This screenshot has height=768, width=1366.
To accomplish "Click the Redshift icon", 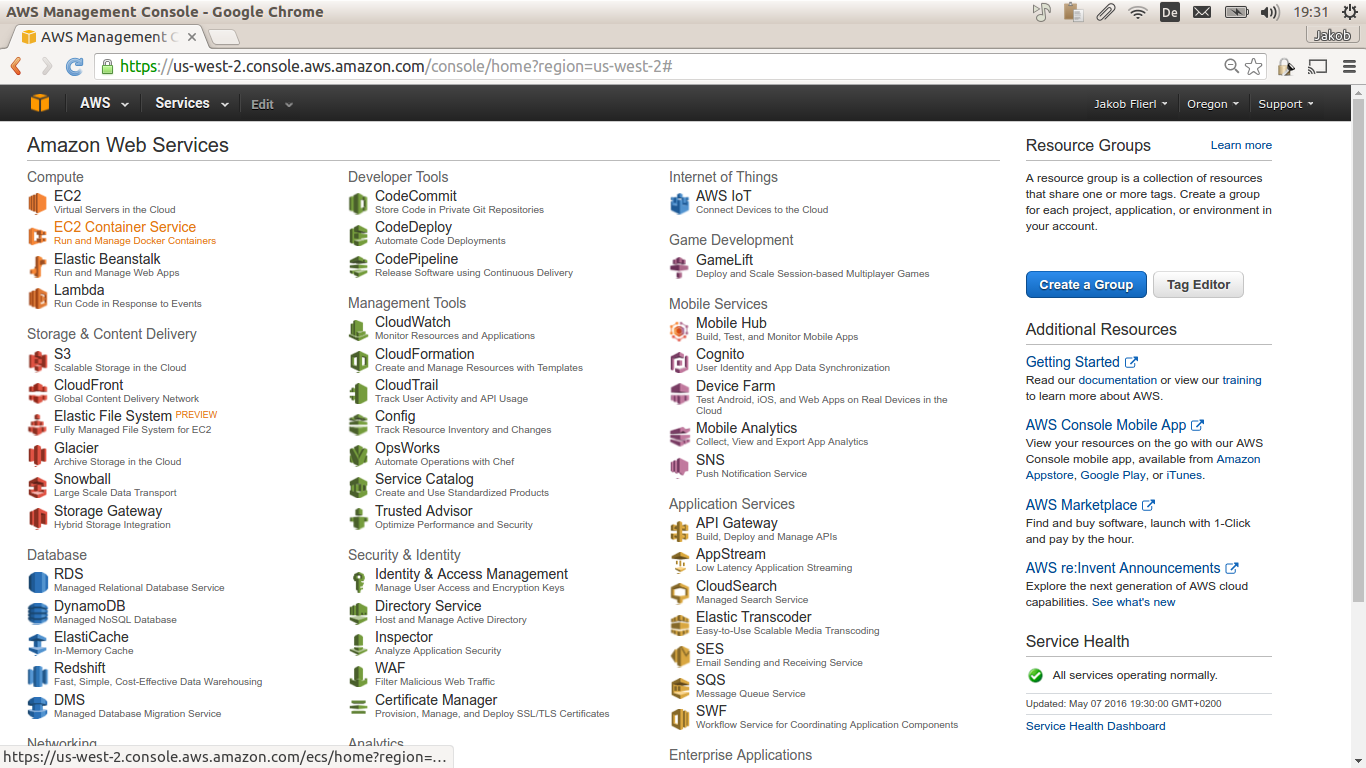I will coord(37,675).
